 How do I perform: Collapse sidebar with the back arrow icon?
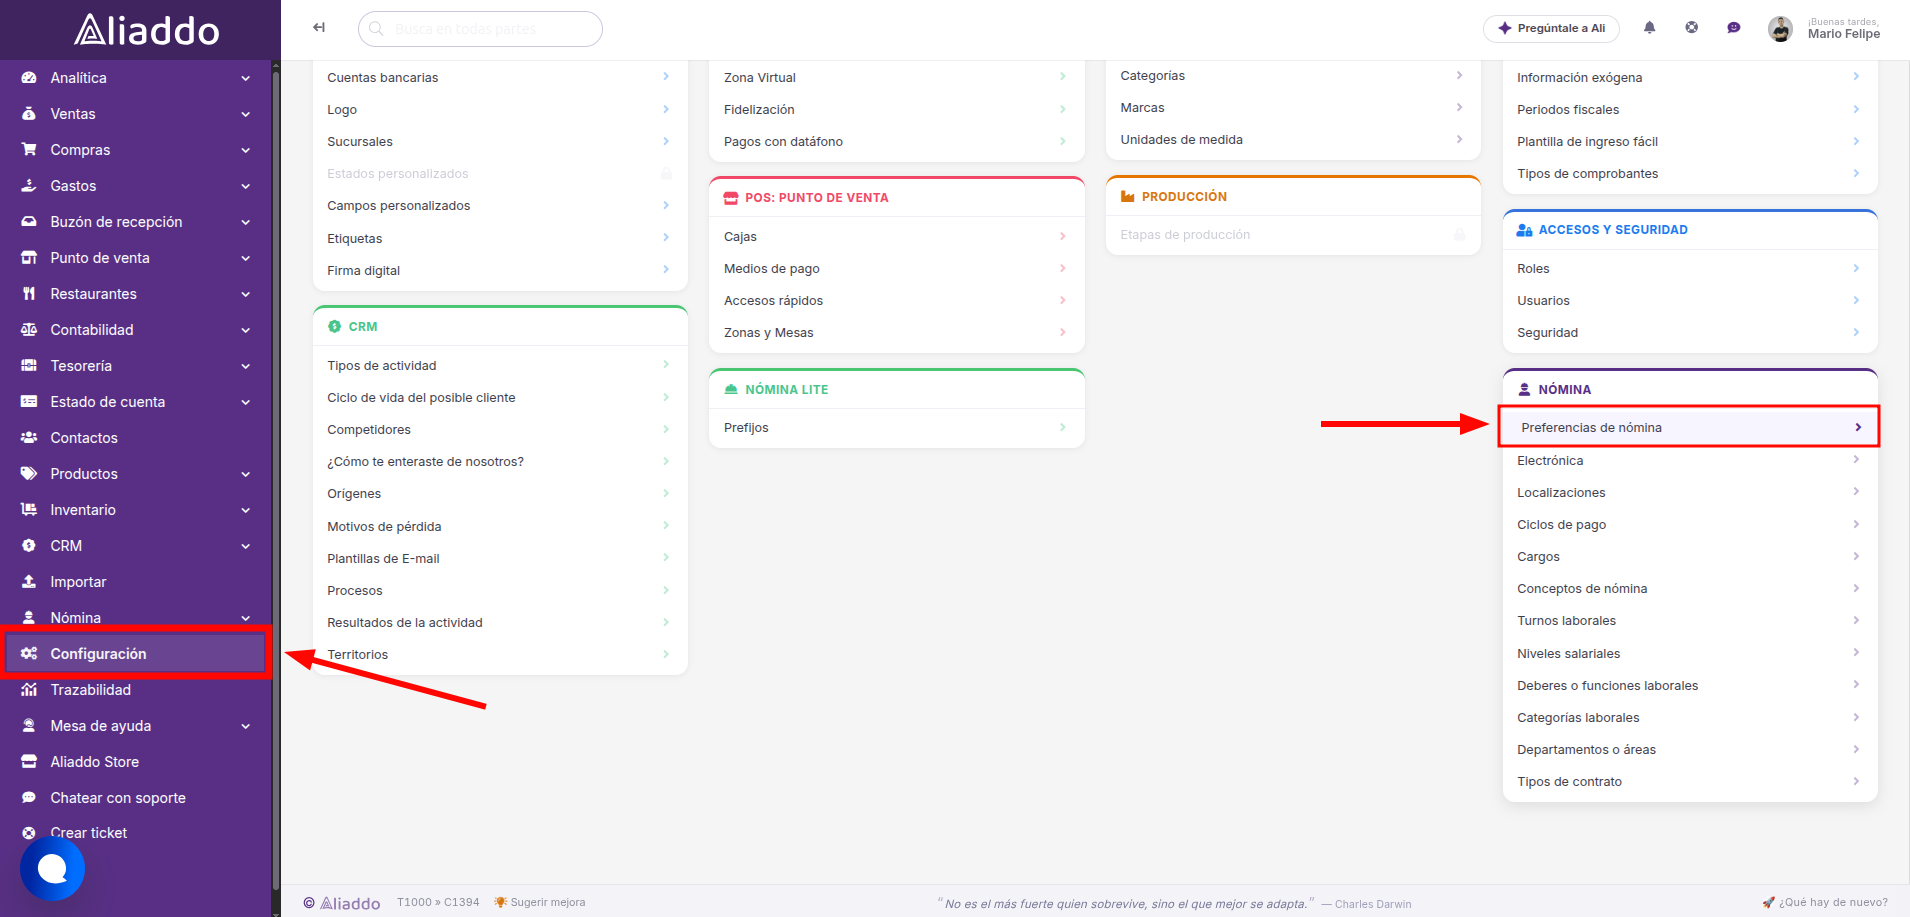pos(319,28)
